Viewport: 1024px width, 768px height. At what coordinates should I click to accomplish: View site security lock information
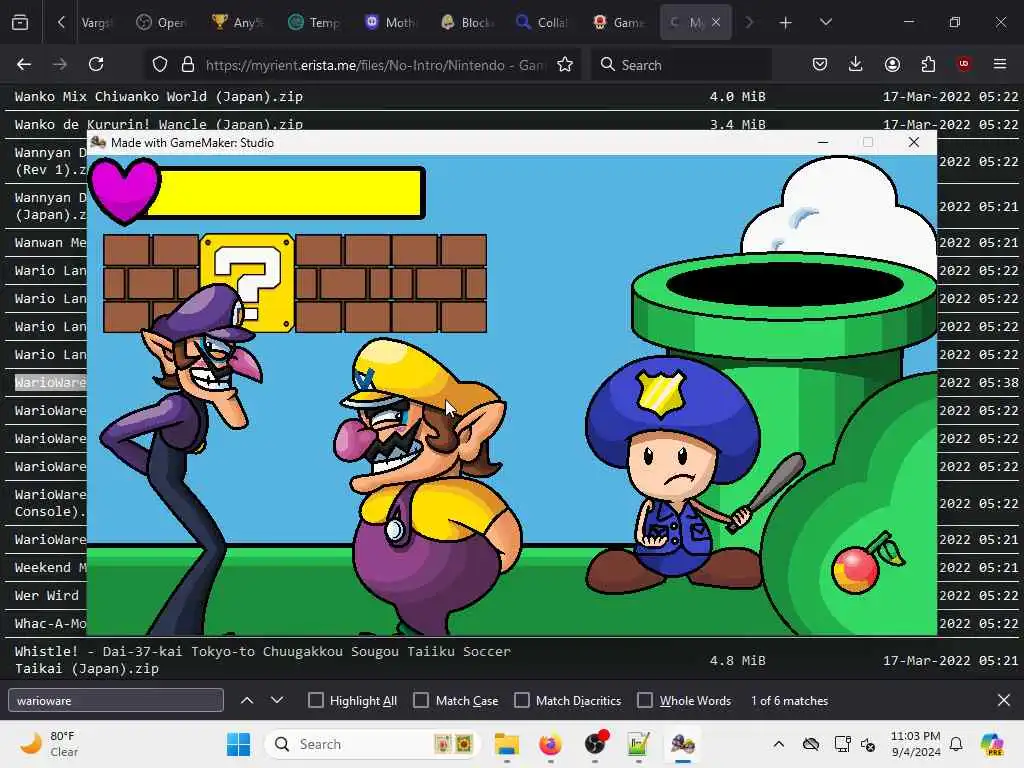tap(187, 65)
